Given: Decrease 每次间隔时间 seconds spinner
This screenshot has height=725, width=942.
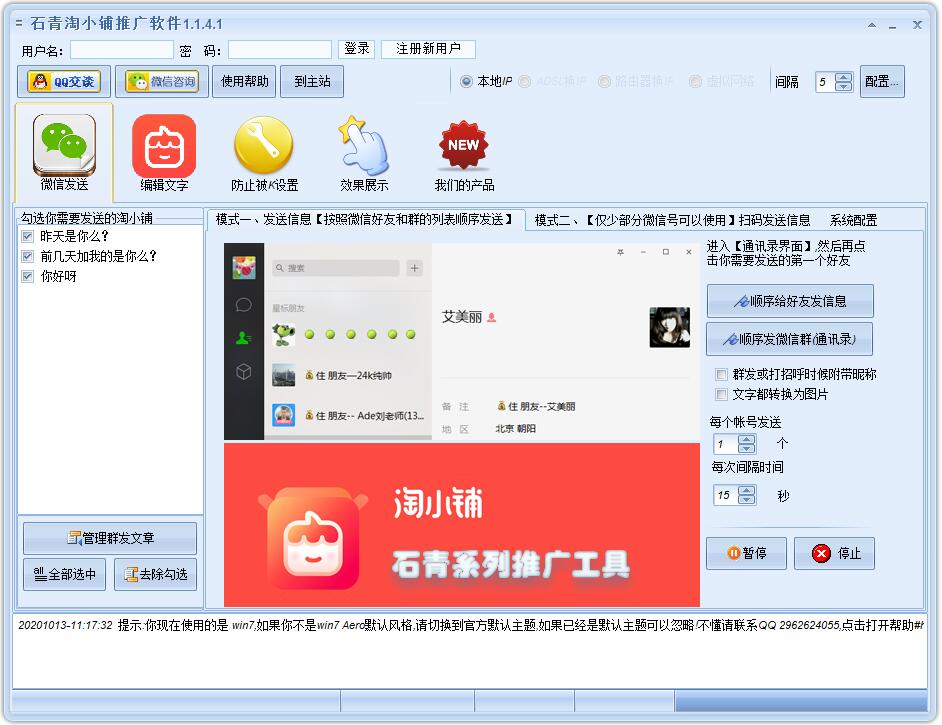Looking at the screenshot, I should (746, 500).
